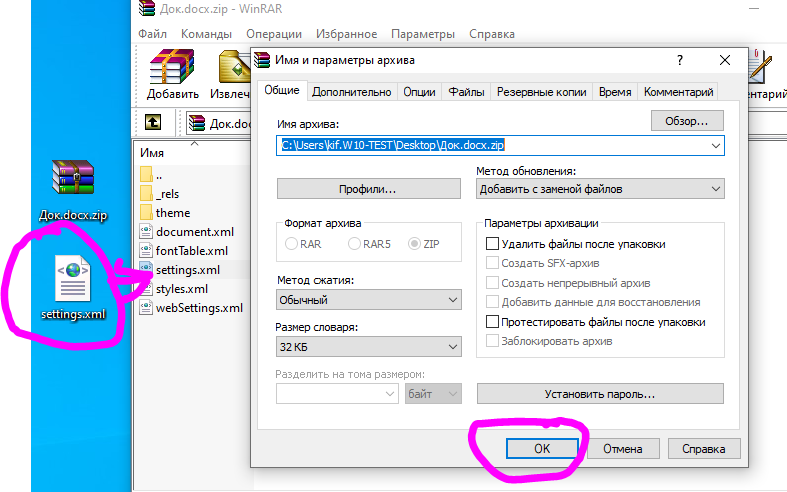
Task: Open the _rels folder in list
Action: pos(166,194)
